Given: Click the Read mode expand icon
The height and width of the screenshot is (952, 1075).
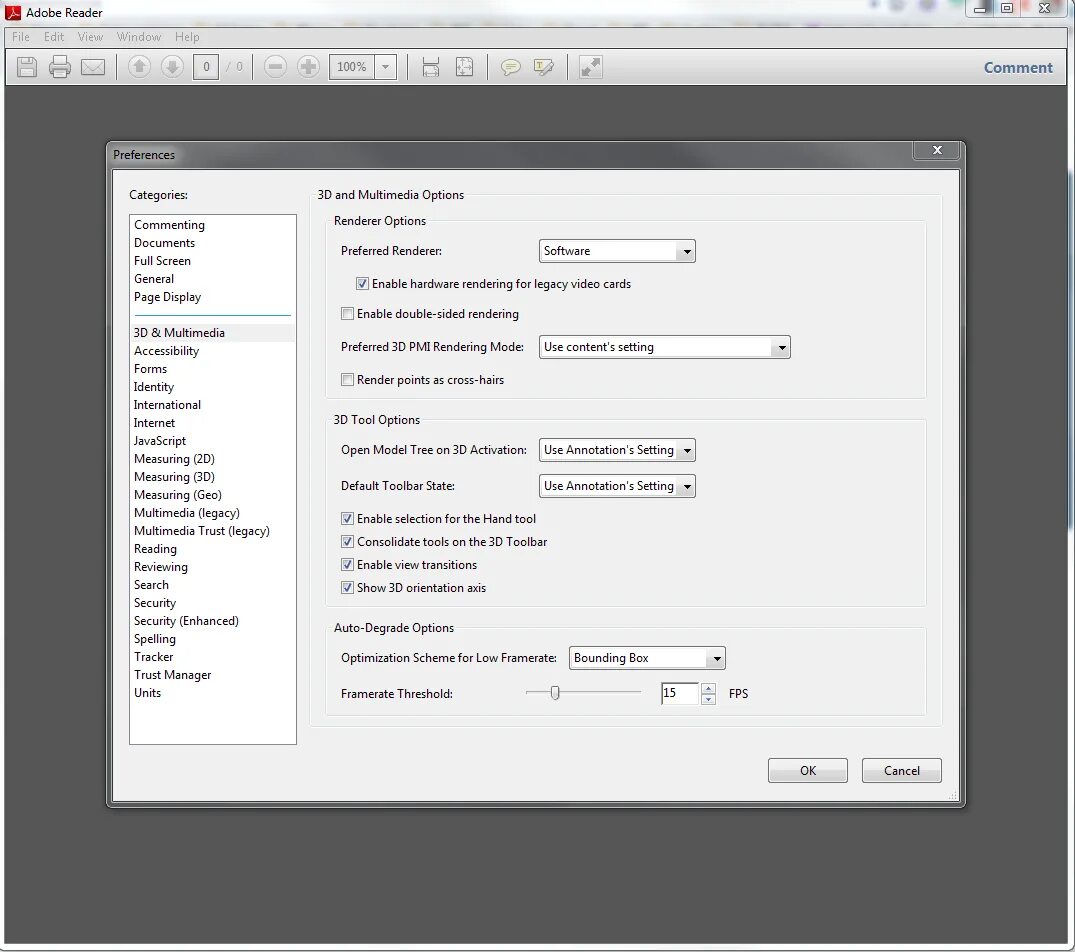Looking at the screenshot, I should pos(590,67).
